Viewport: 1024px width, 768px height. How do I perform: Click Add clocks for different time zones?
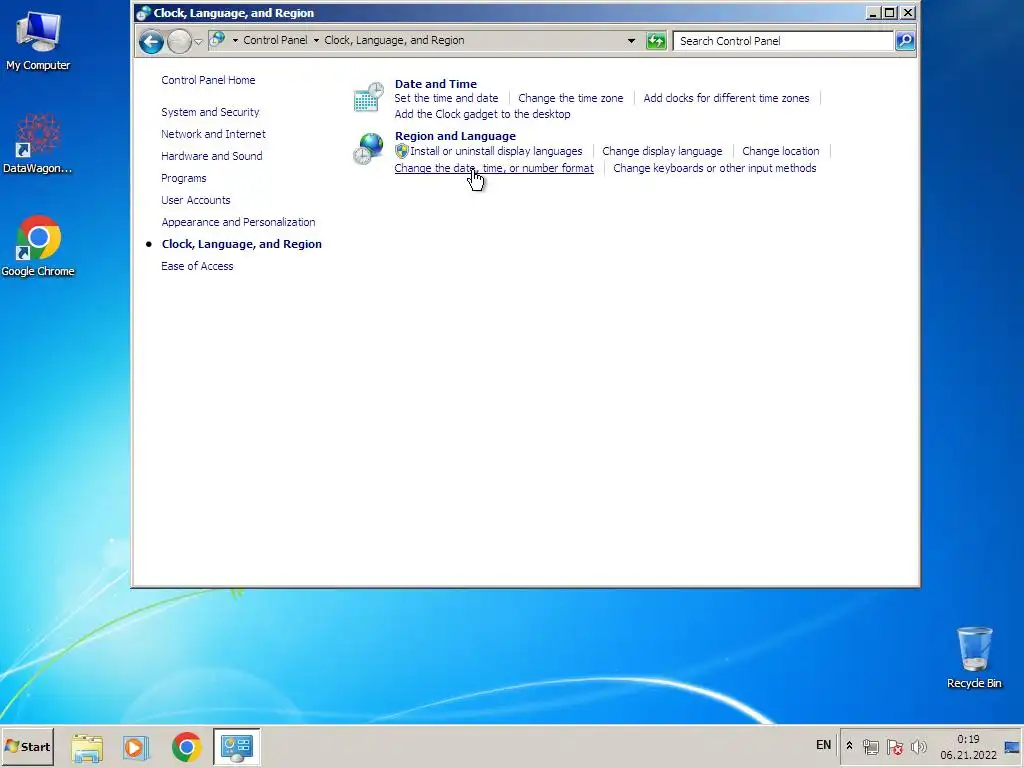tap(726, 98)
